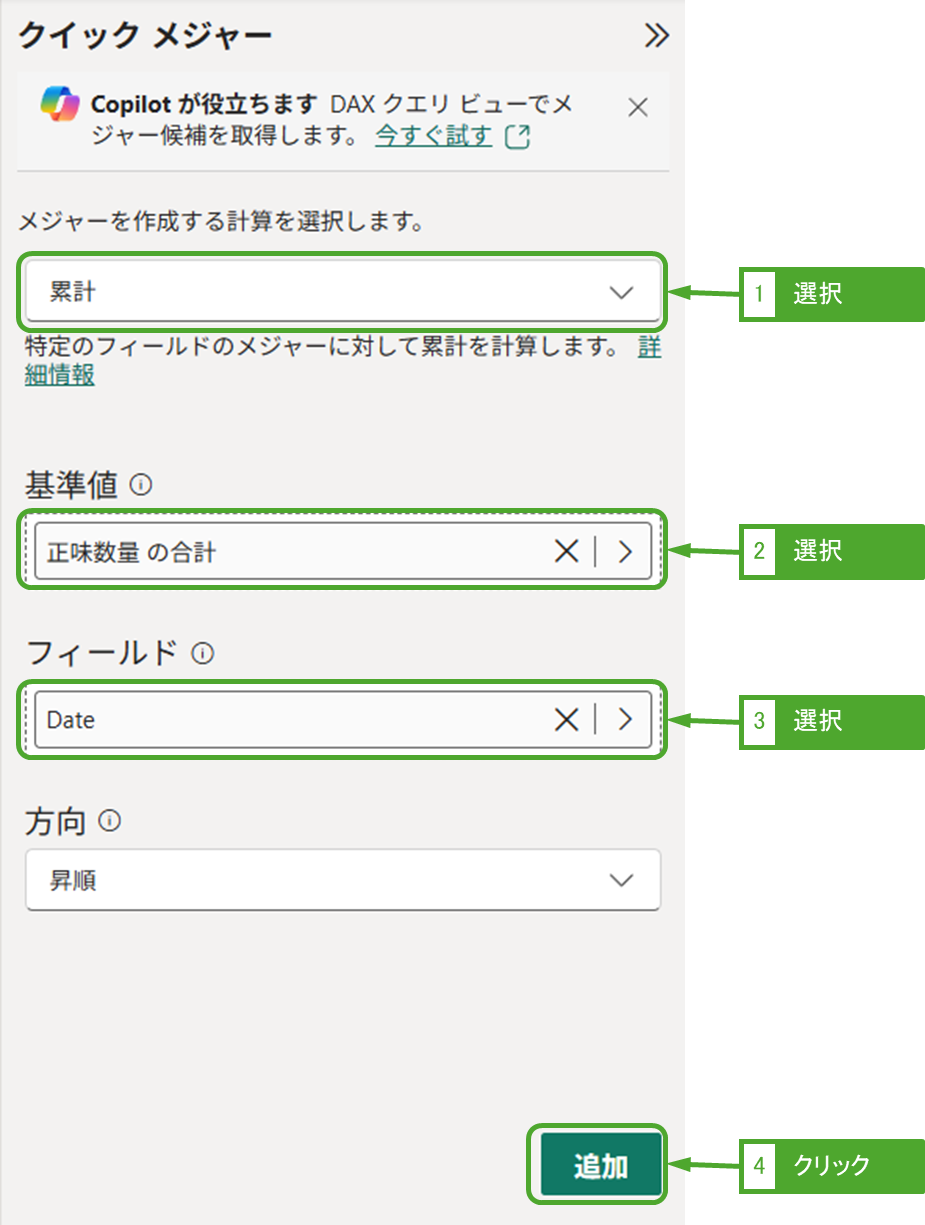Viewport: 925px width, 1225px height.
Task: Open the 累計 calculation dropdown
Action: coord(341,292)
